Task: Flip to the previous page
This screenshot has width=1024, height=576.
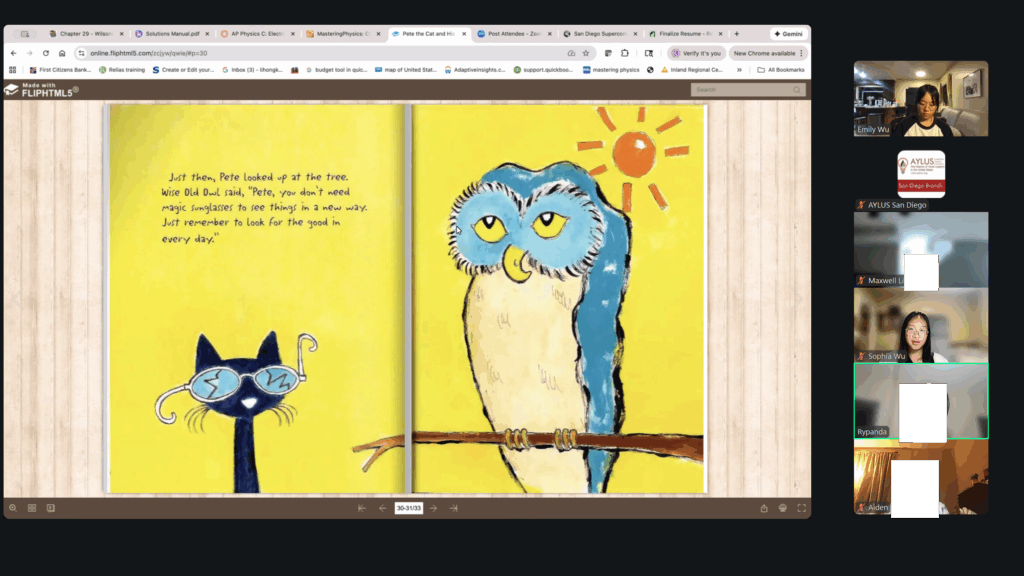Action: [382, 508]
